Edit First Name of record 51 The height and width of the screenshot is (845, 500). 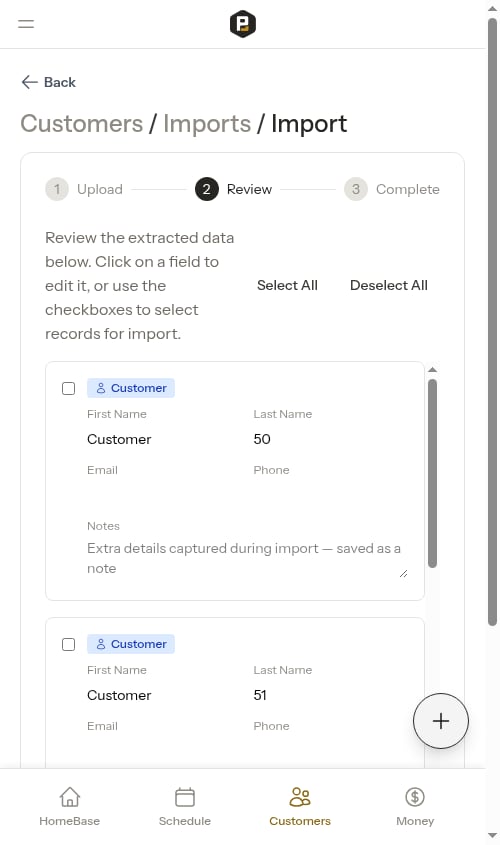[x=164, y=695]
